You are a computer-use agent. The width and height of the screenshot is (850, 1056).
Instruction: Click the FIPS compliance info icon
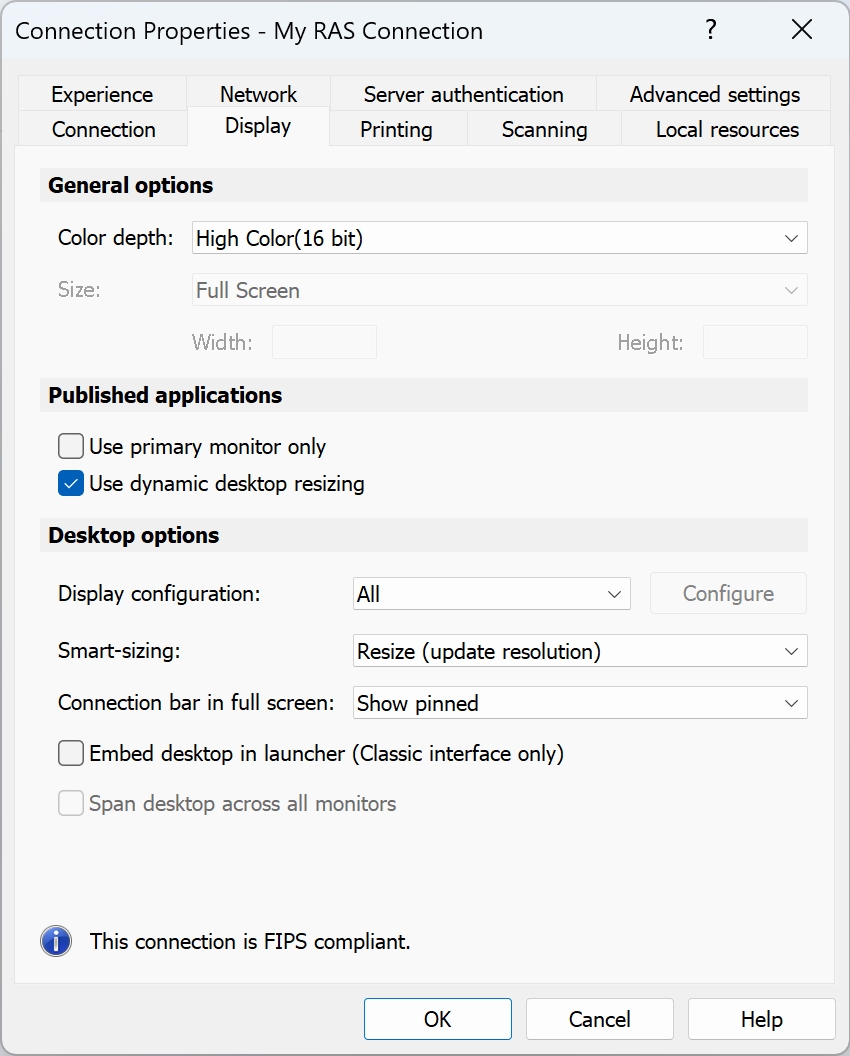pyautogui.click(x=56, y=941)
